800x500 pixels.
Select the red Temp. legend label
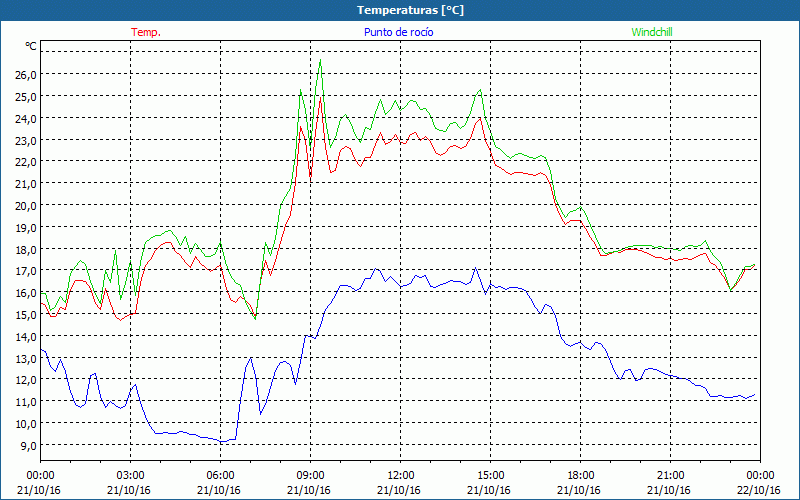[x=146, y=32]
